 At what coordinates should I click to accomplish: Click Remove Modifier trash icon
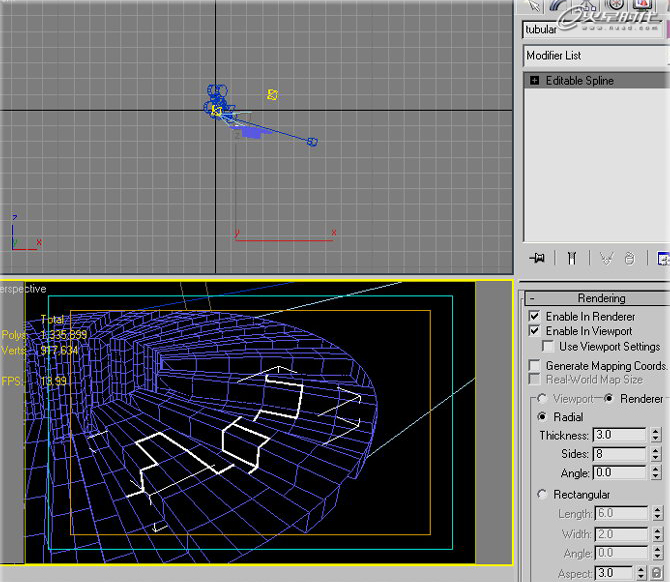click(629, 258)
